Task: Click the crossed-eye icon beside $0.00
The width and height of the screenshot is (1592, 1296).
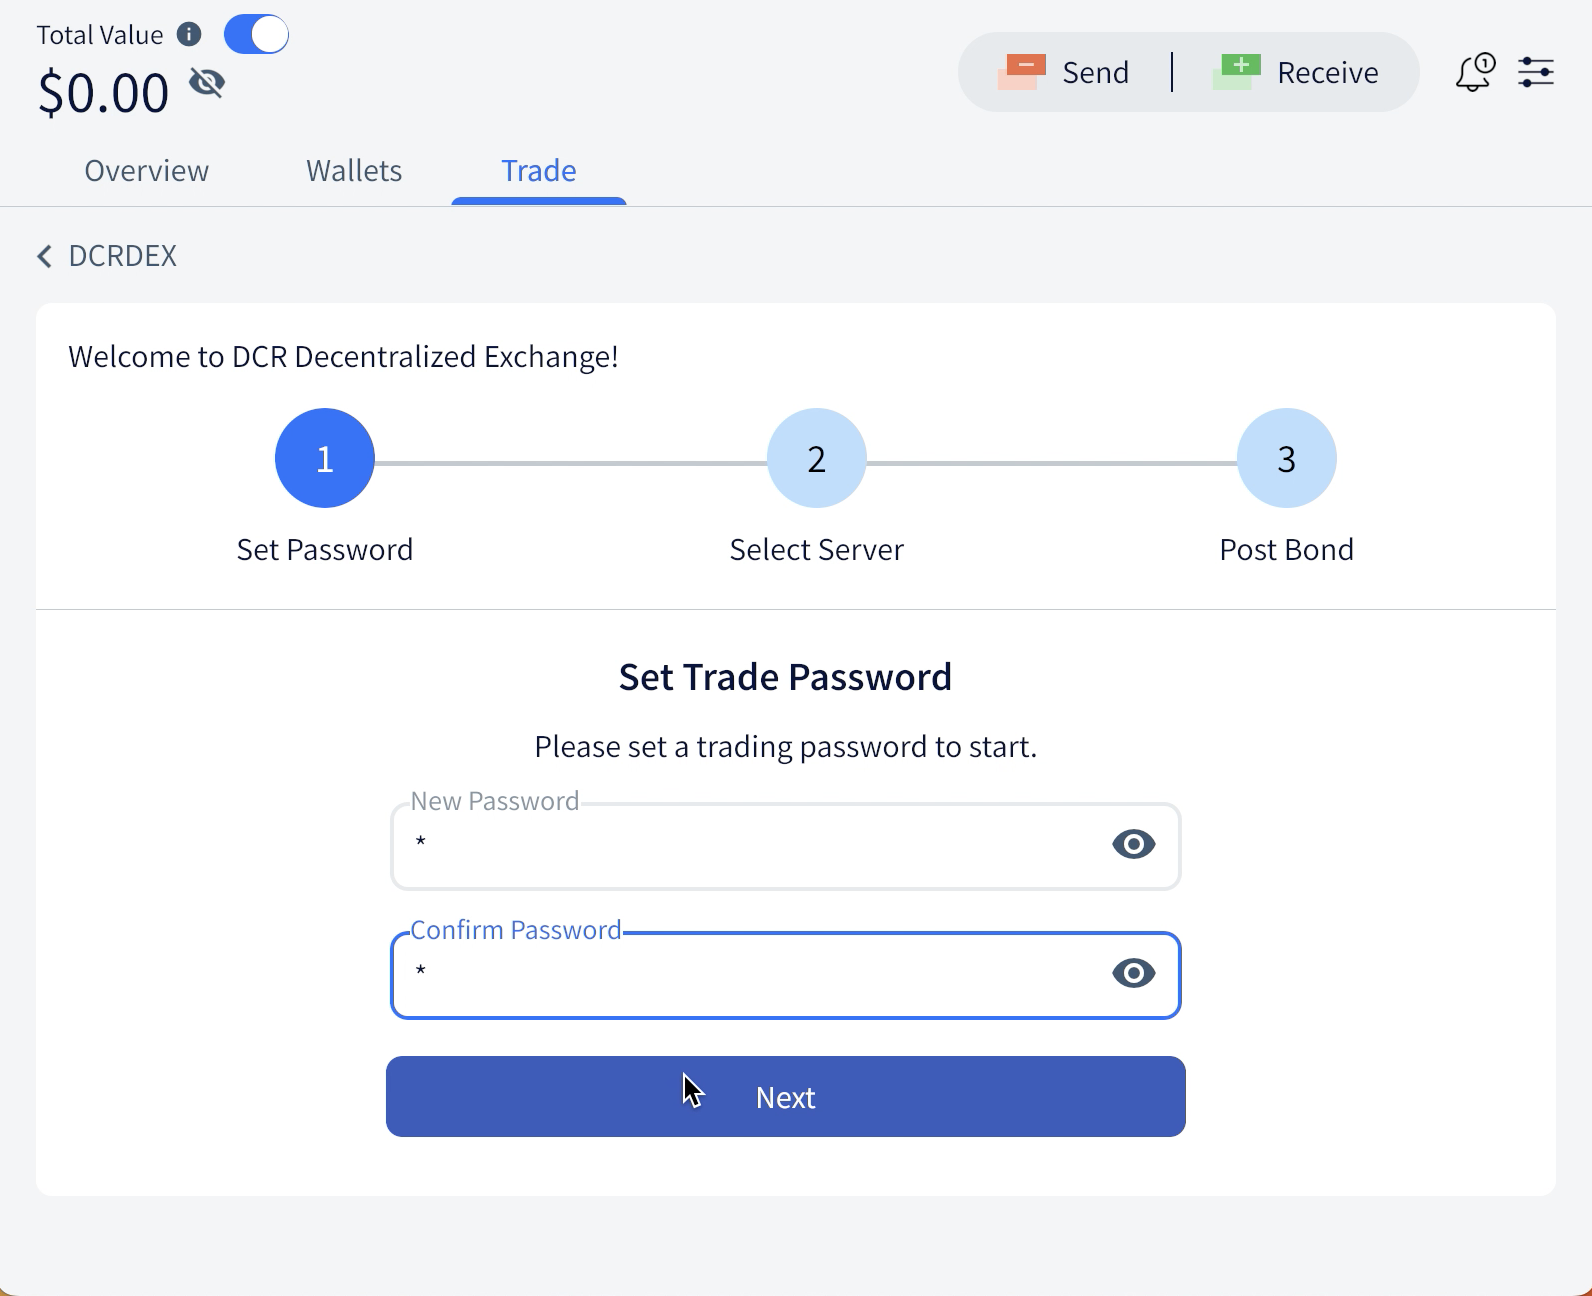Action: (x=207, y=84)
